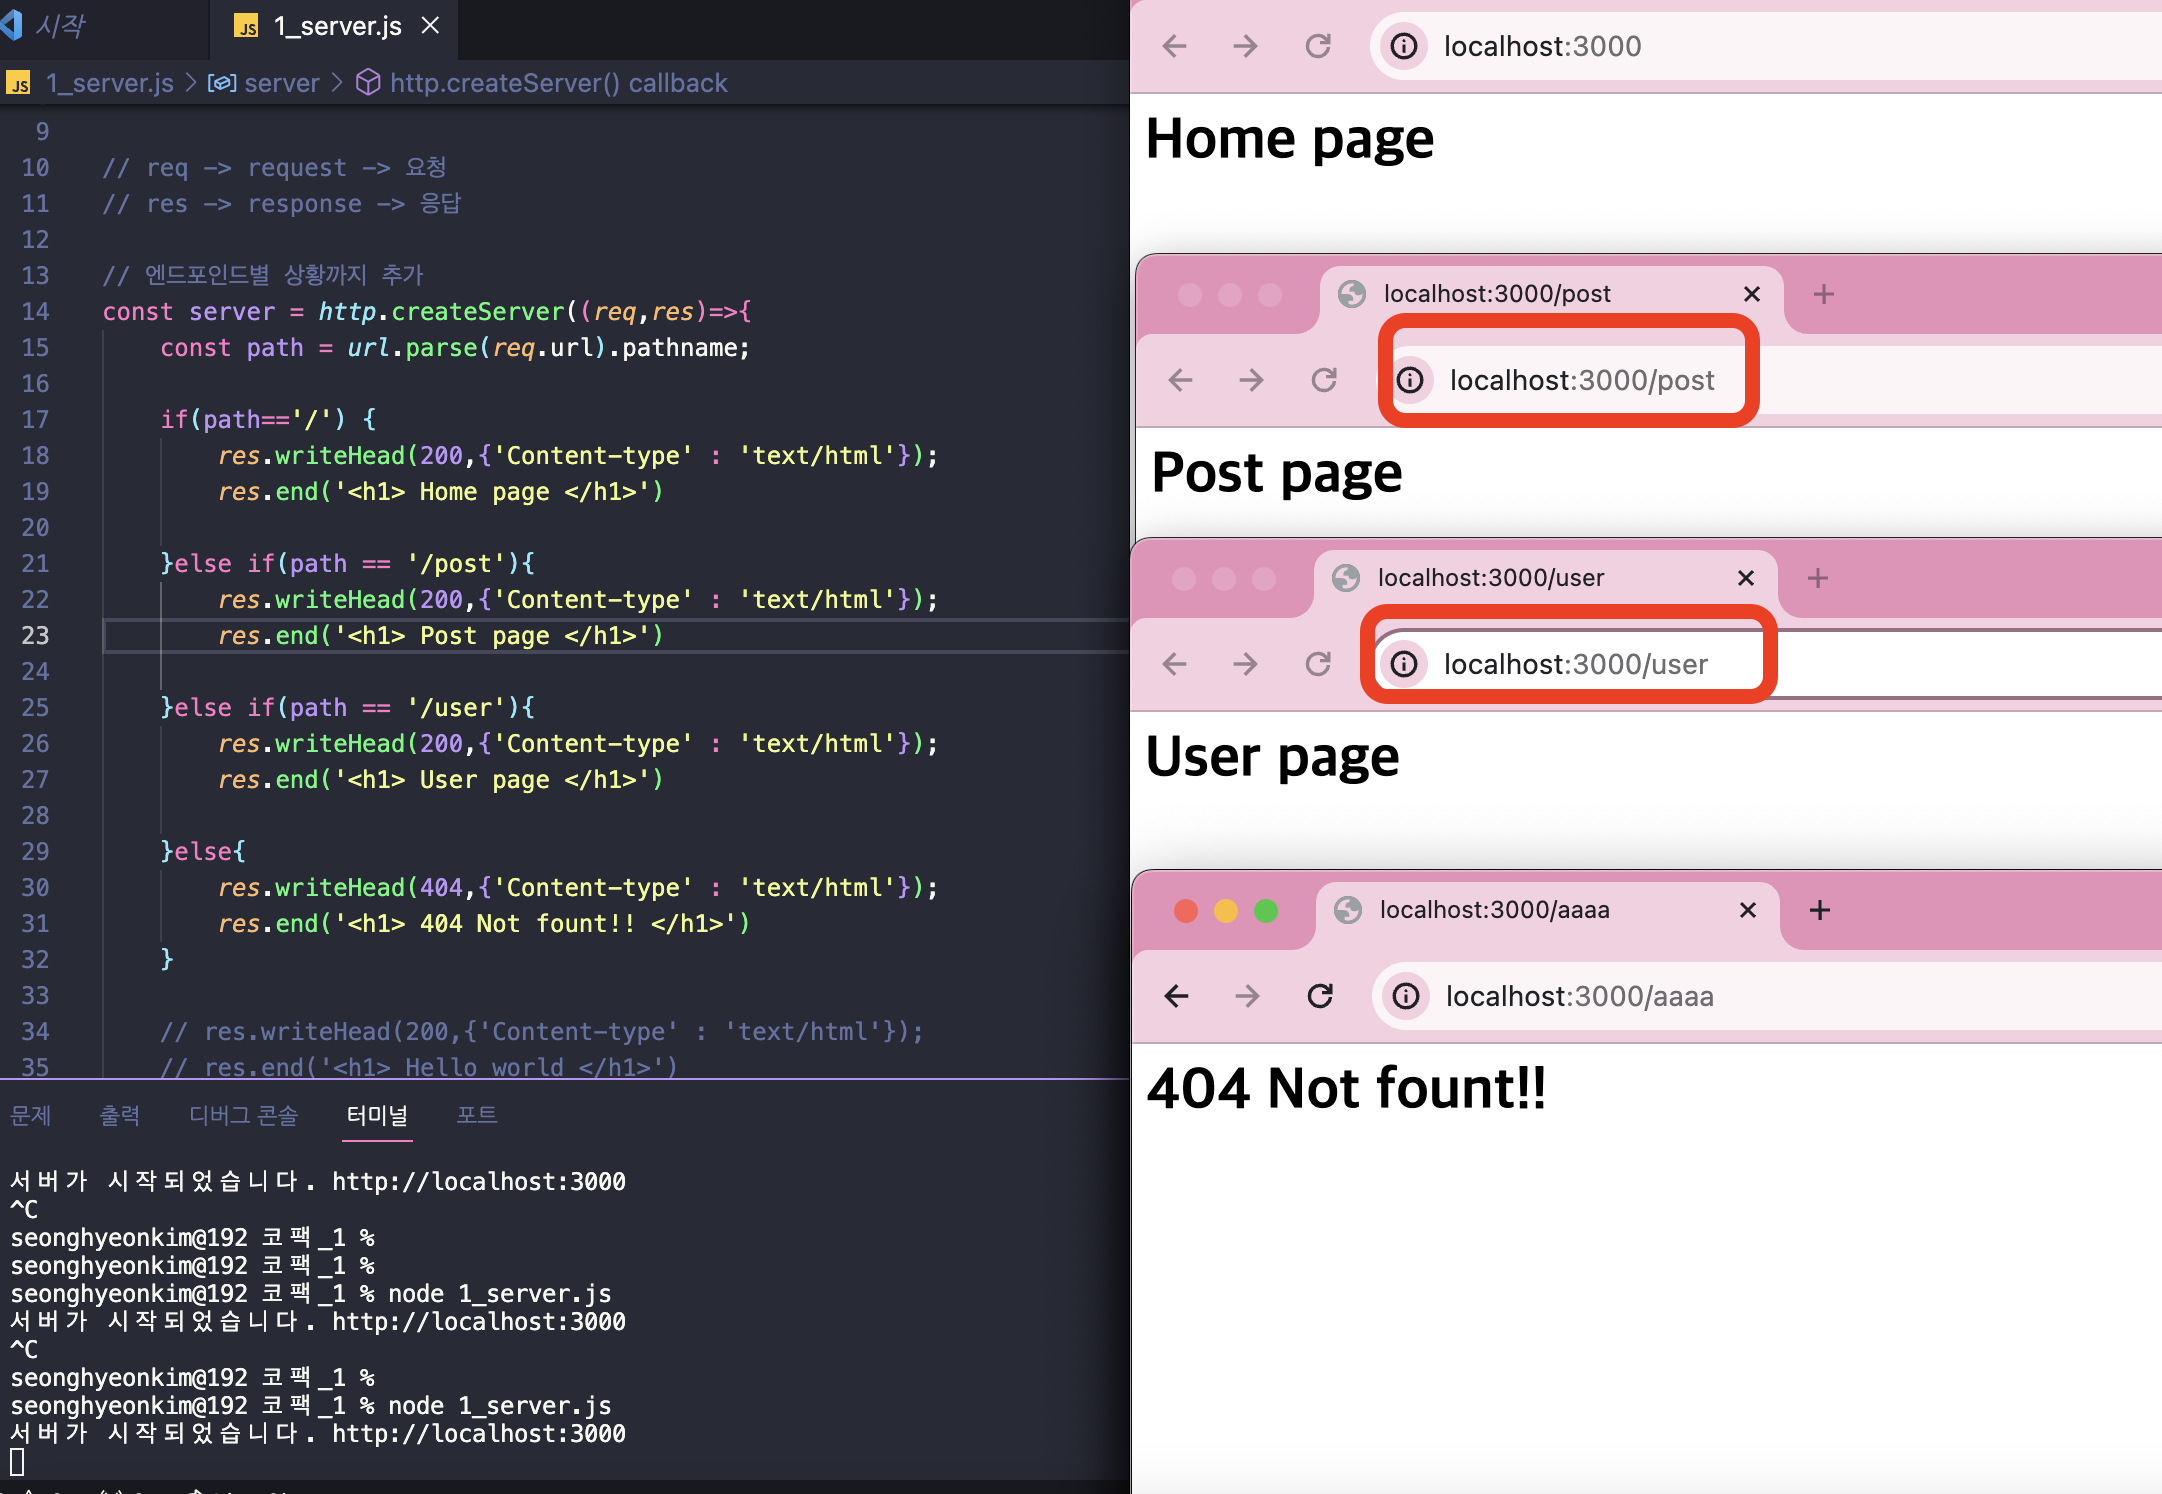Open the 시작 welcome tab
The height and width of the screenshot is (1494, 2162).
[60, 26]
